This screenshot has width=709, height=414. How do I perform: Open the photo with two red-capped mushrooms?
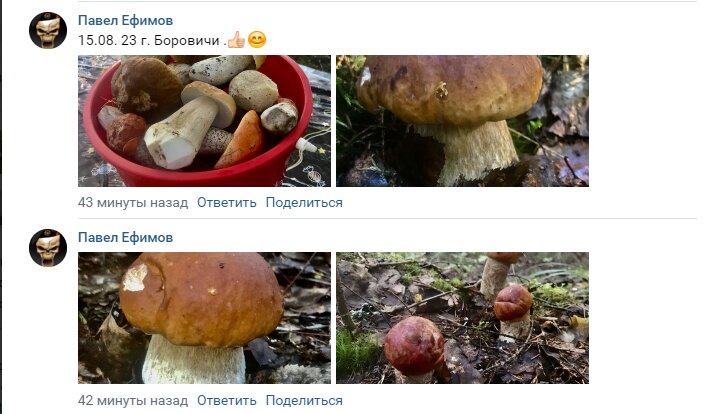pyautogui.click(x=462, y=318)
